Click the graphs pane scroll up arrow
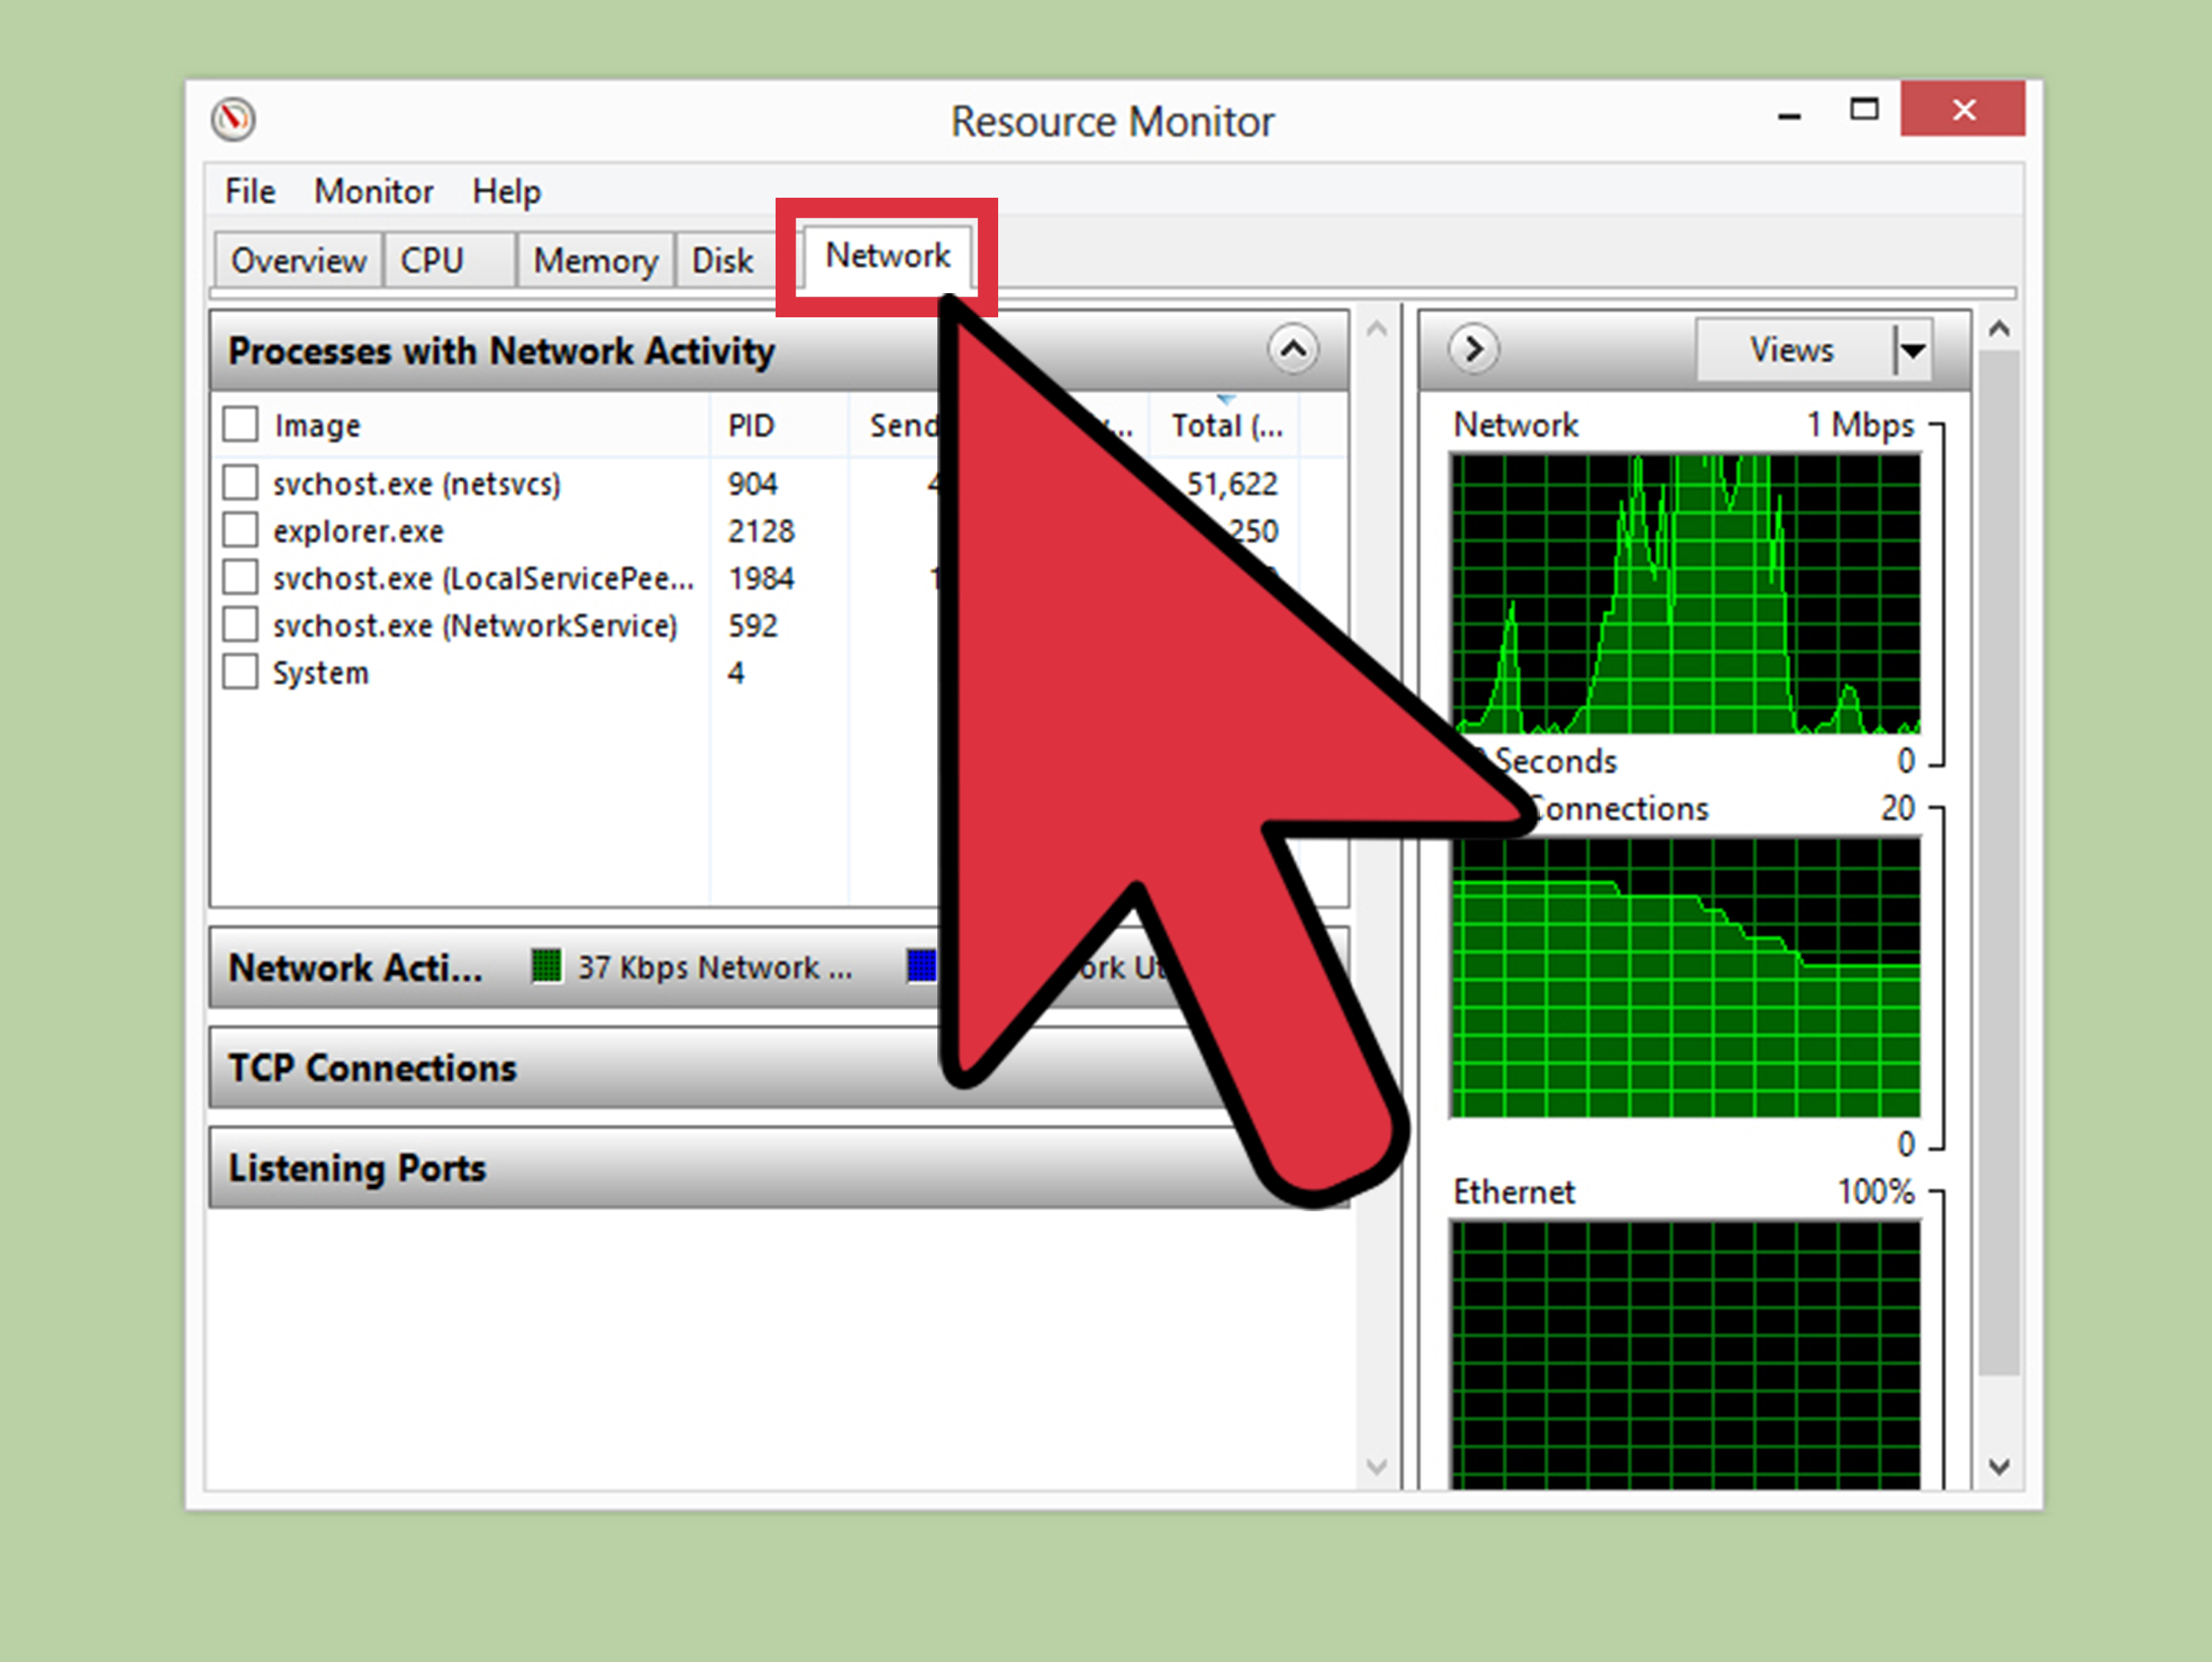This screenshot has height=1662, width=2212. pos(1998,330)
